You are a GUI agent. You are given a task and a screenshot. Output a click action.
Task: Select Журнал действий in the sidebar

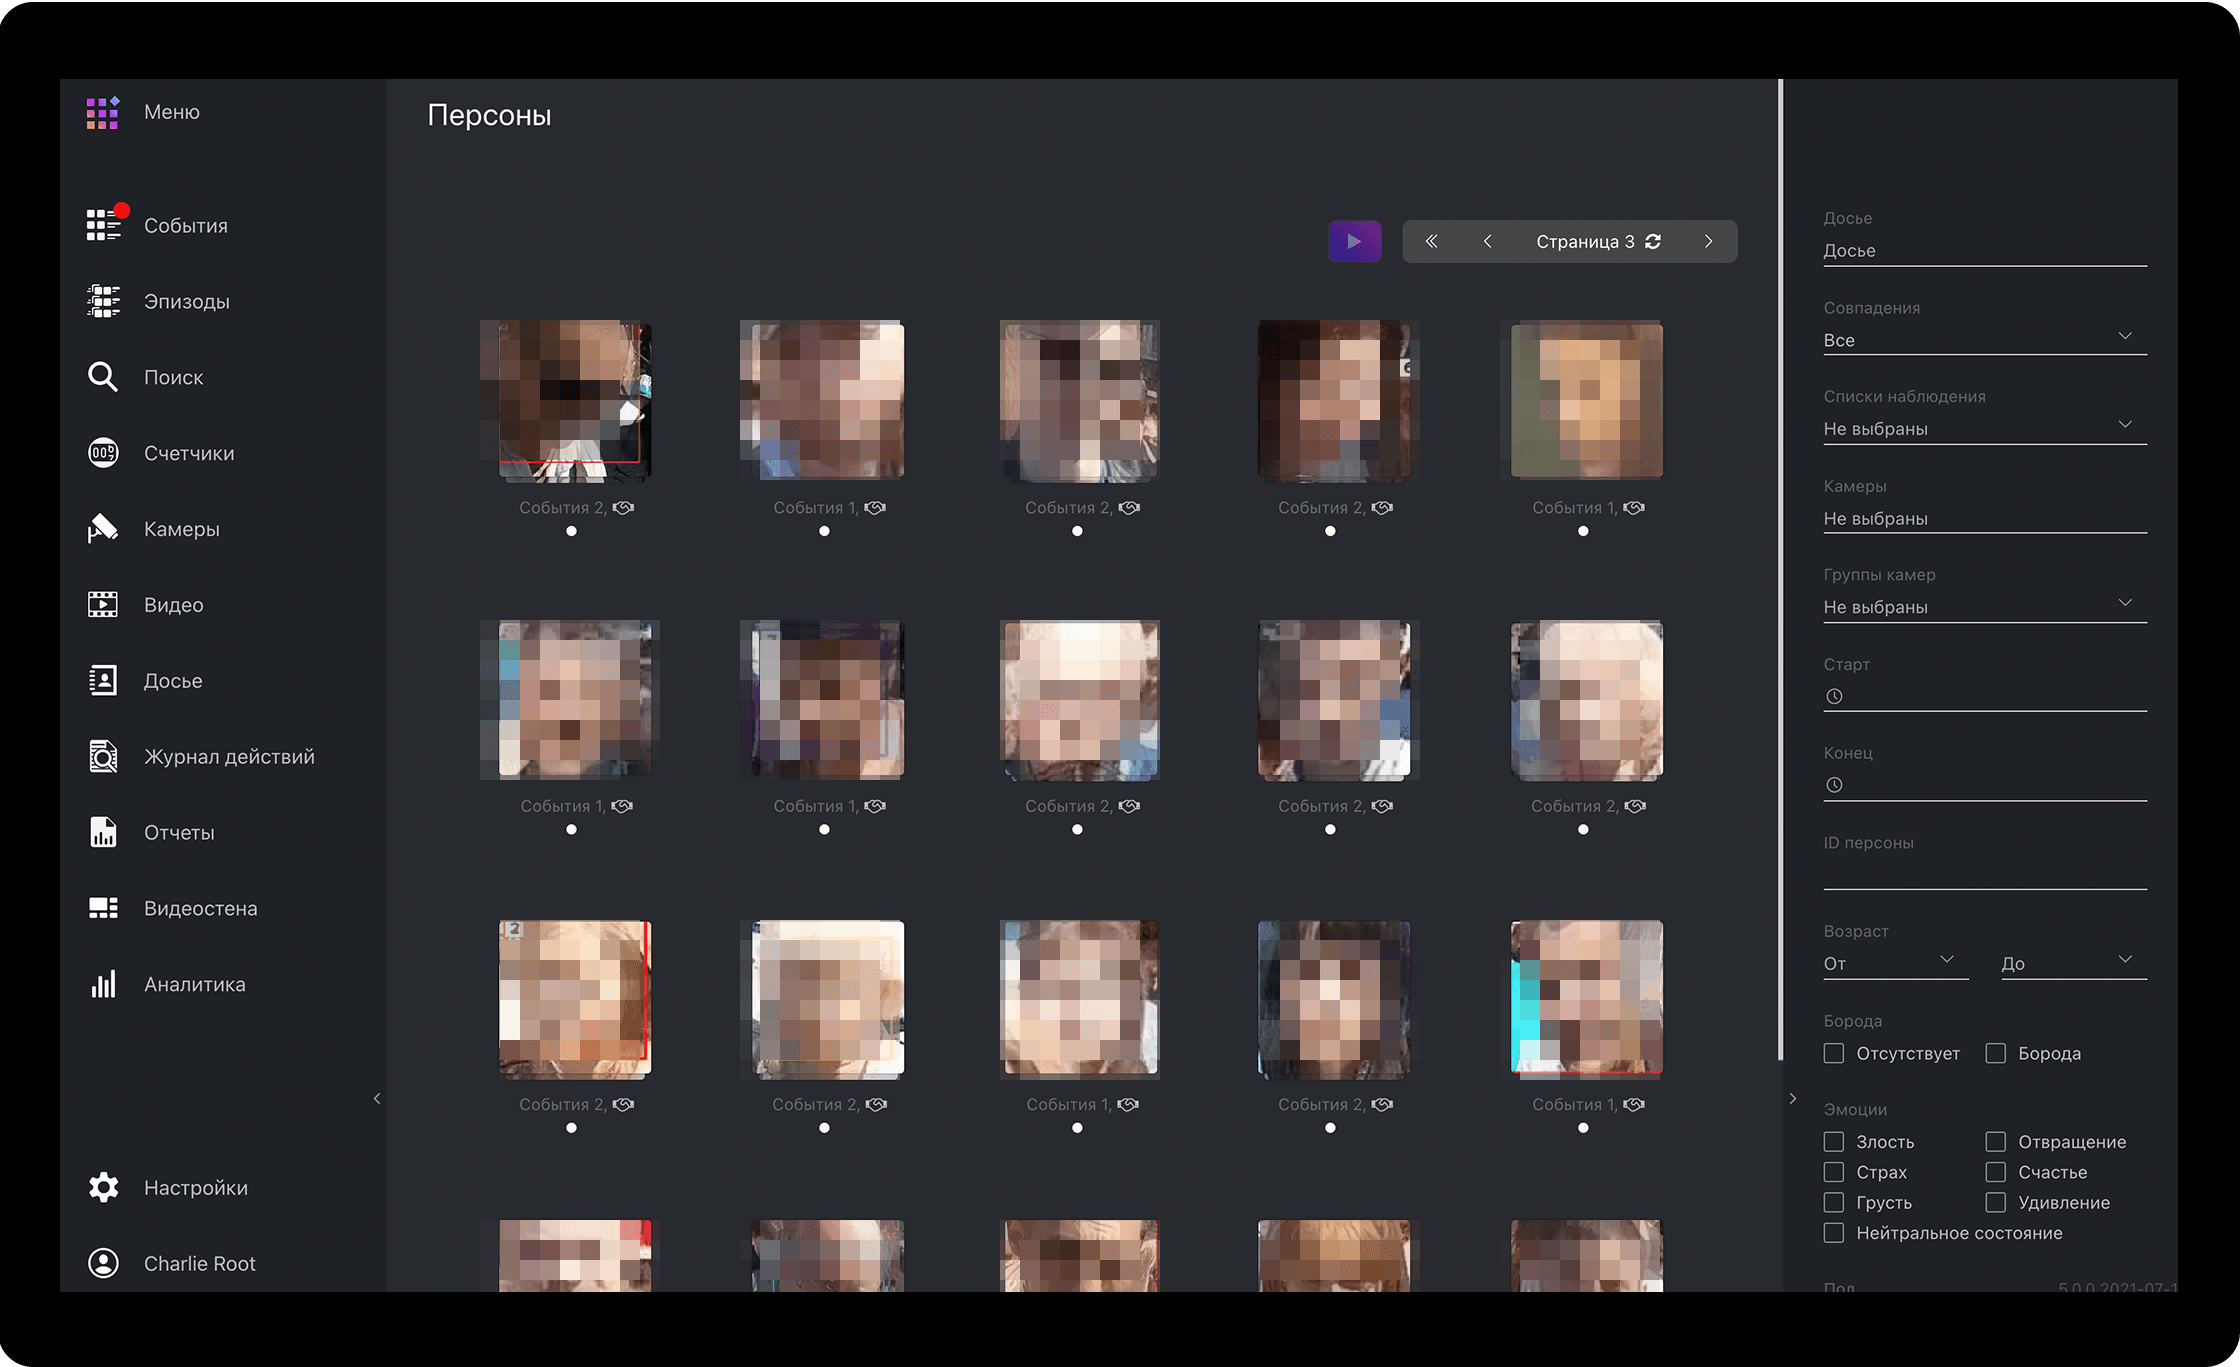pos(229,757)
